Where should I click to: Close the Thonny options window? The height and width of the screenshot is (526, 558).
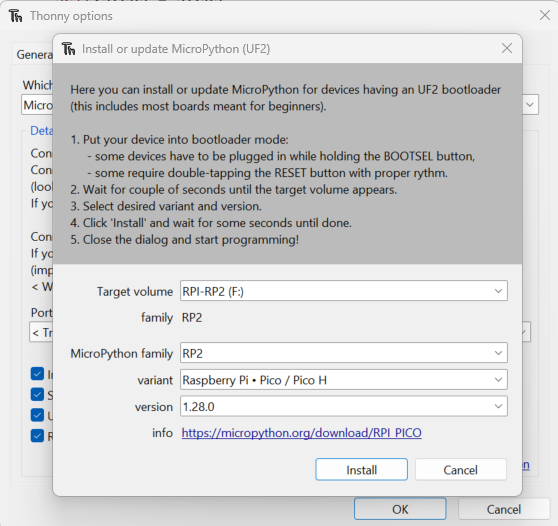[545, 15]
